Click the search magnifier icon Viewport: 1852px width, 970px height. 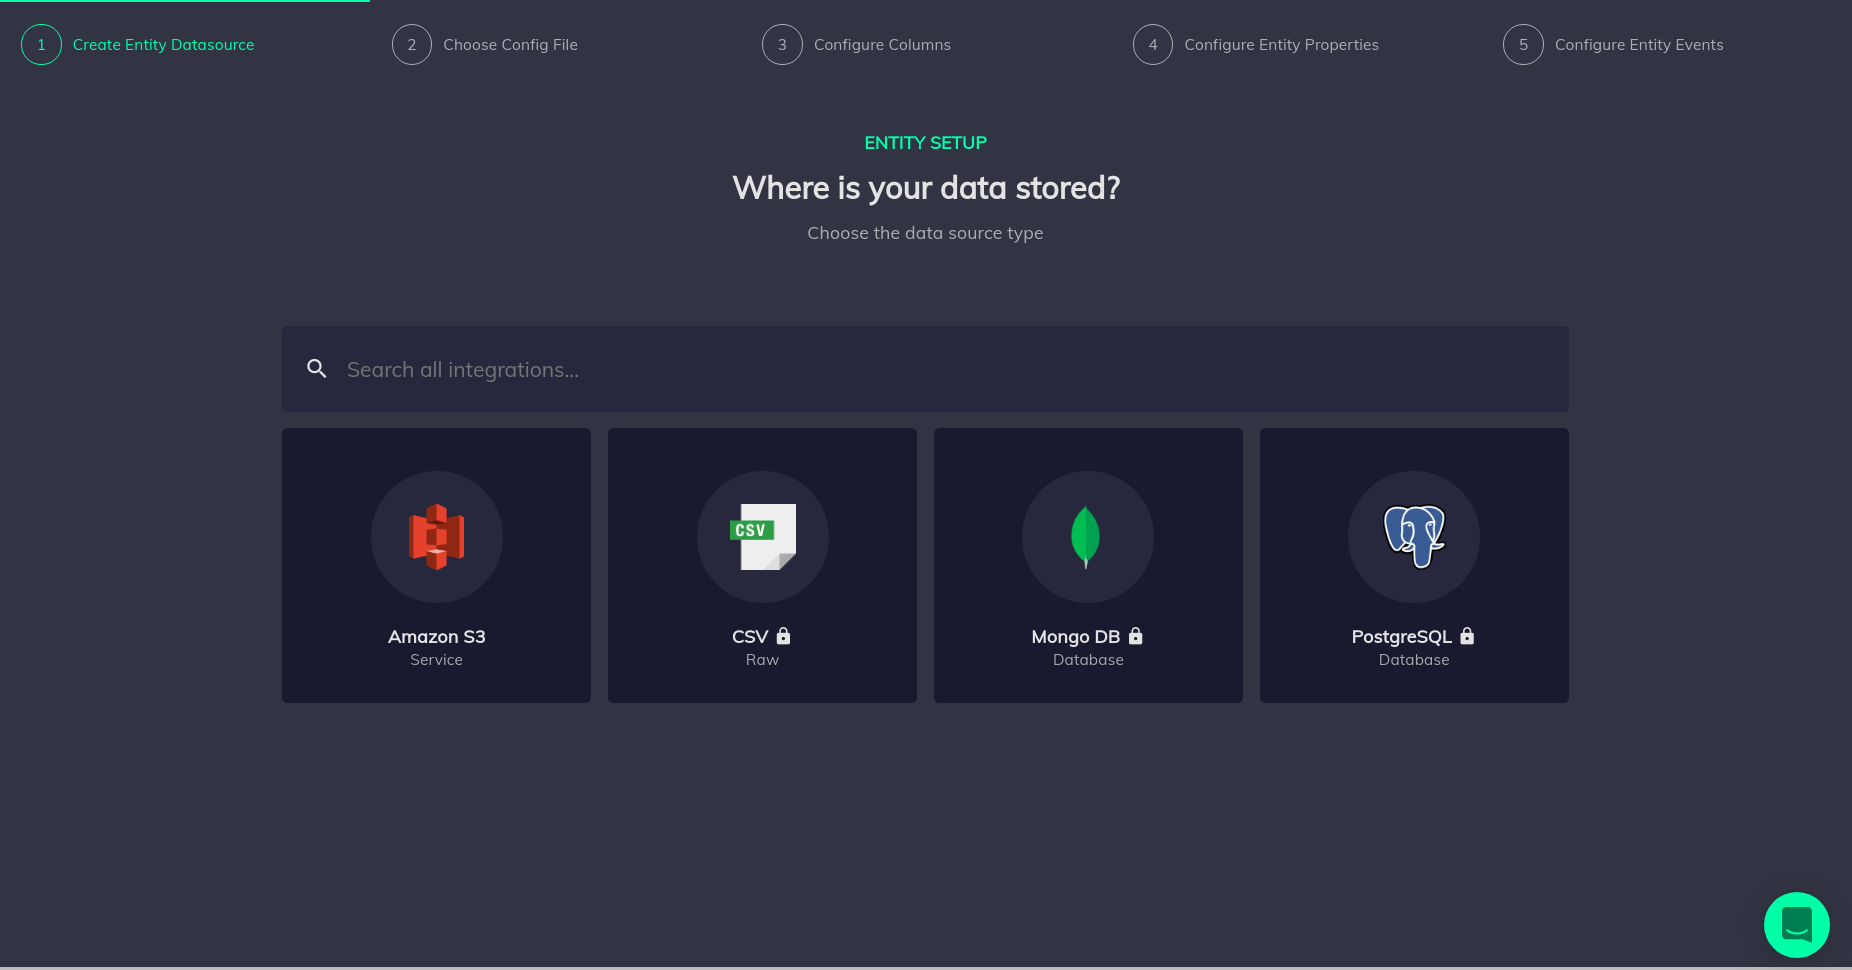click(x=317, y=369)
